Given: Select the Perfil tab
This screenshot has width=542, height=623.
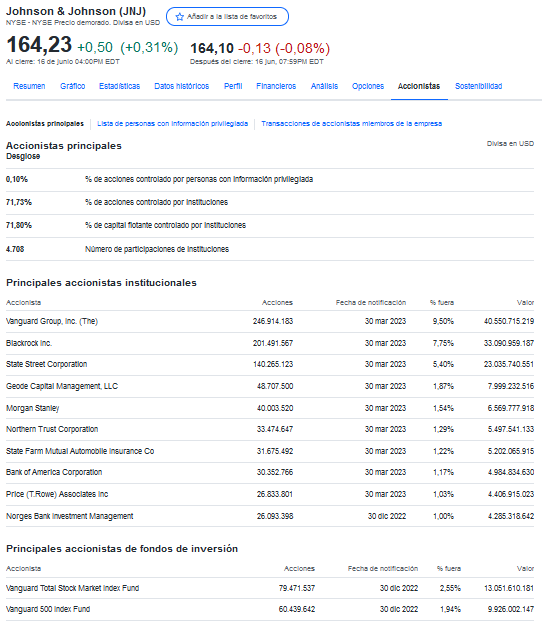Looking at the screenshot, I should tap(233, 86).
